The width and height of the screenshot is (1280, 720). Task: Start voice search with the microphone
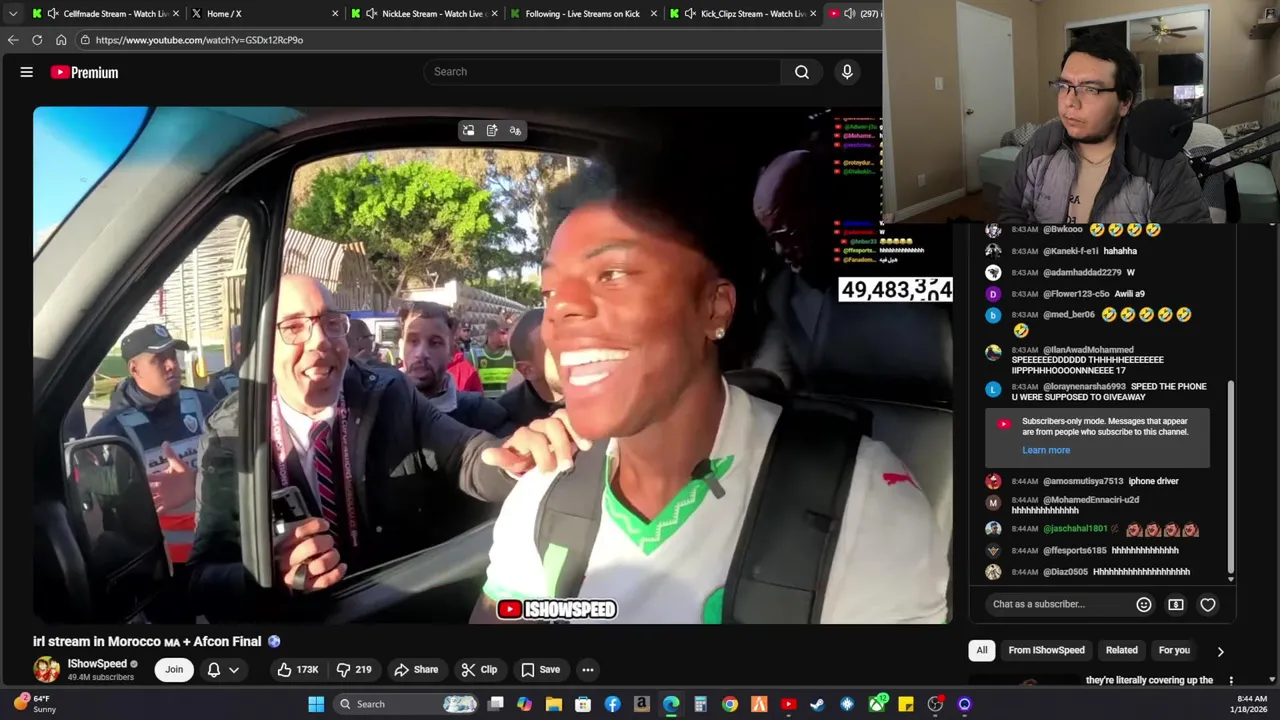click(847, 72)
